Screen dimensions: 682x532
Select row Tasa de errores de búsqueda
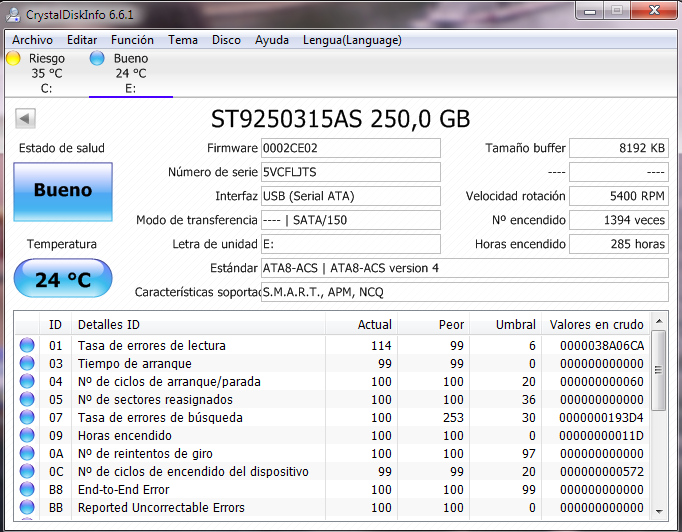coord(332,418)
